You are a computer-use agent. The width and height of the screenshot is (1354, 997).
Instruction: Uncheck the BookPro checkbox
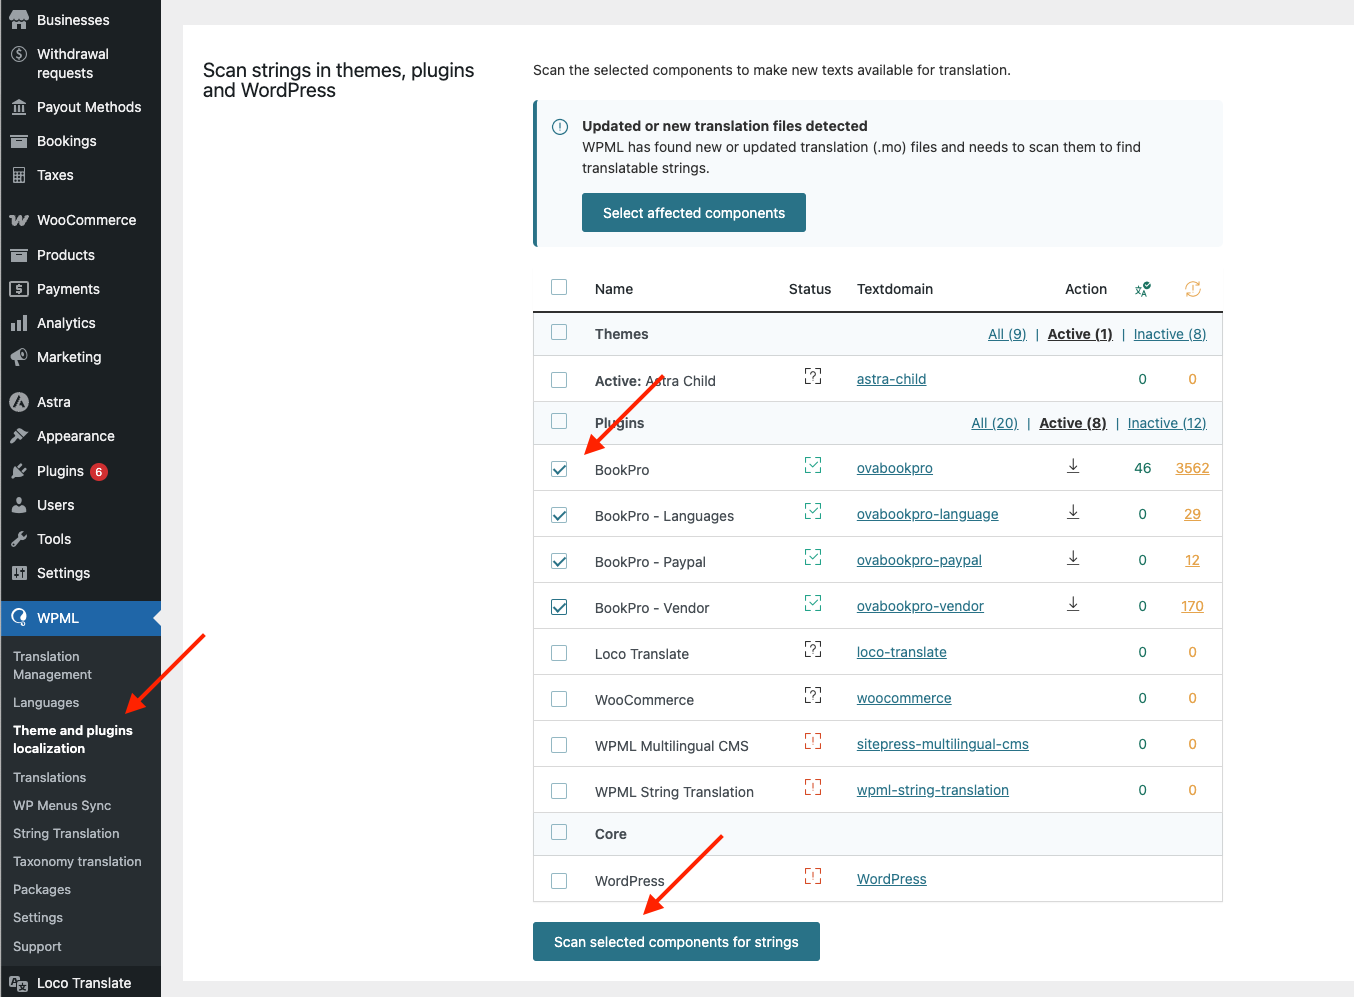tap(559, 469)
